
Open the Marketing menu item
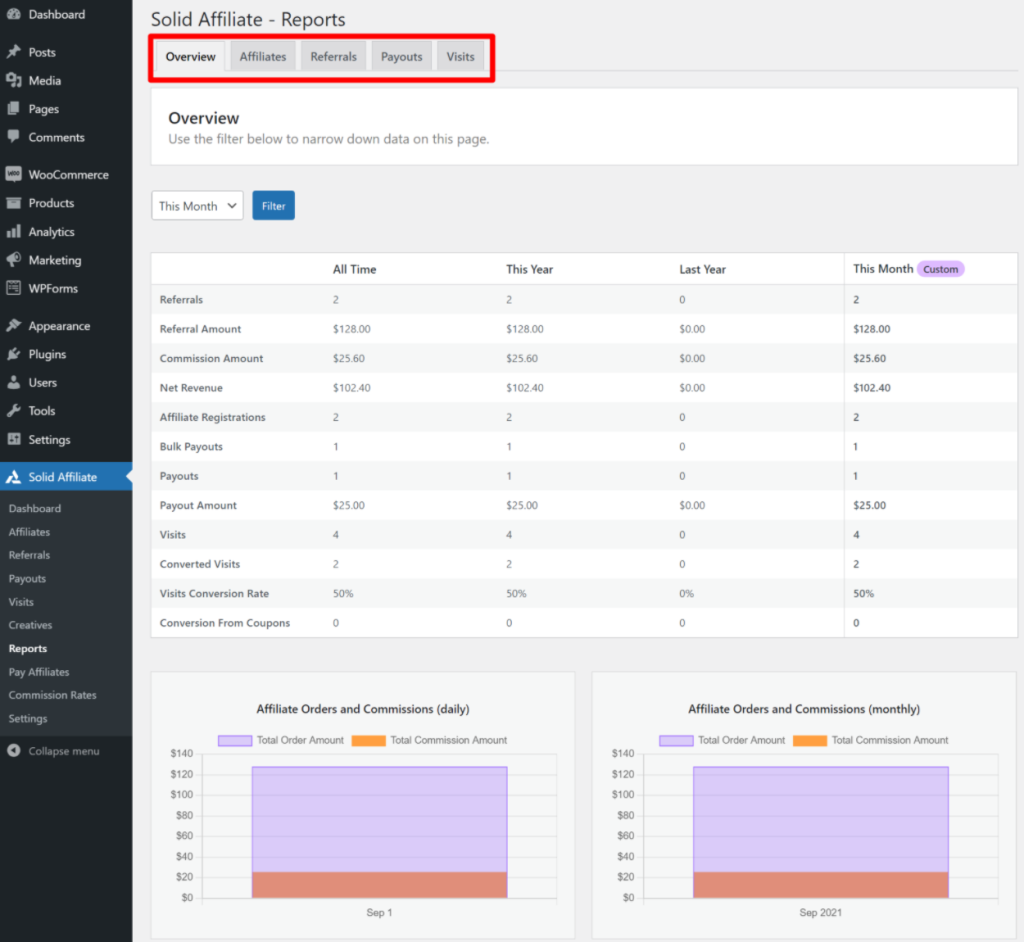coord(66,260)
